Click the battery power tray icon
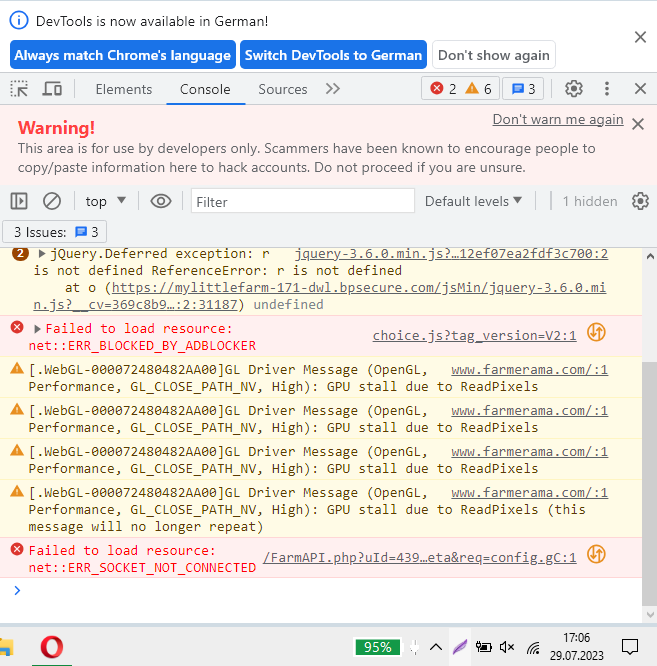The width and height of the screenshot is (657, 666). point(483,647)
